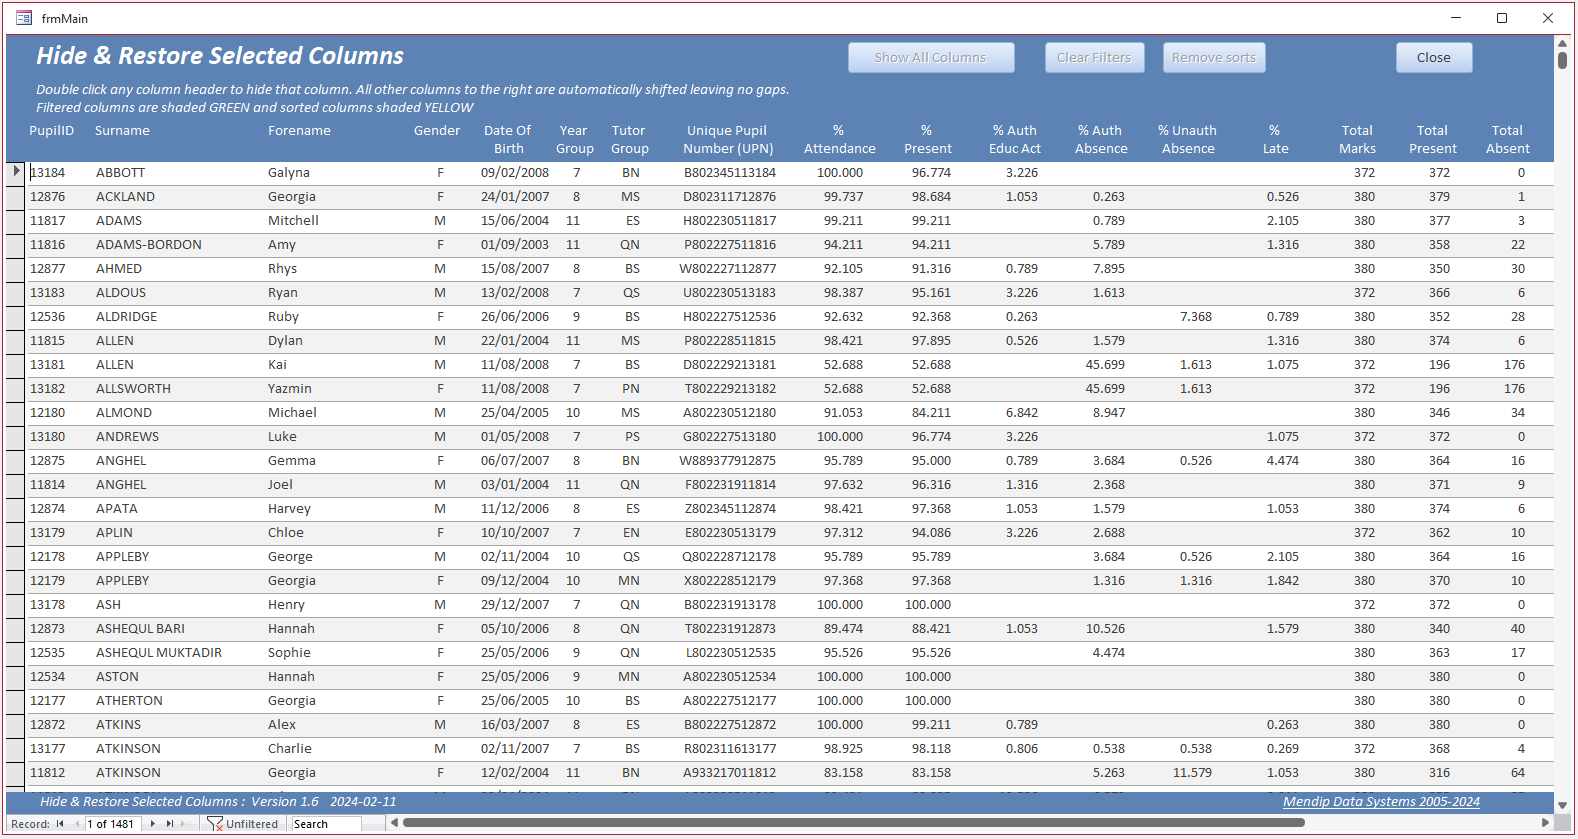Select surname cell 'ADAMS-BORDON'
This screenshot has height=839, width=1578.
(x=149, y=245)
